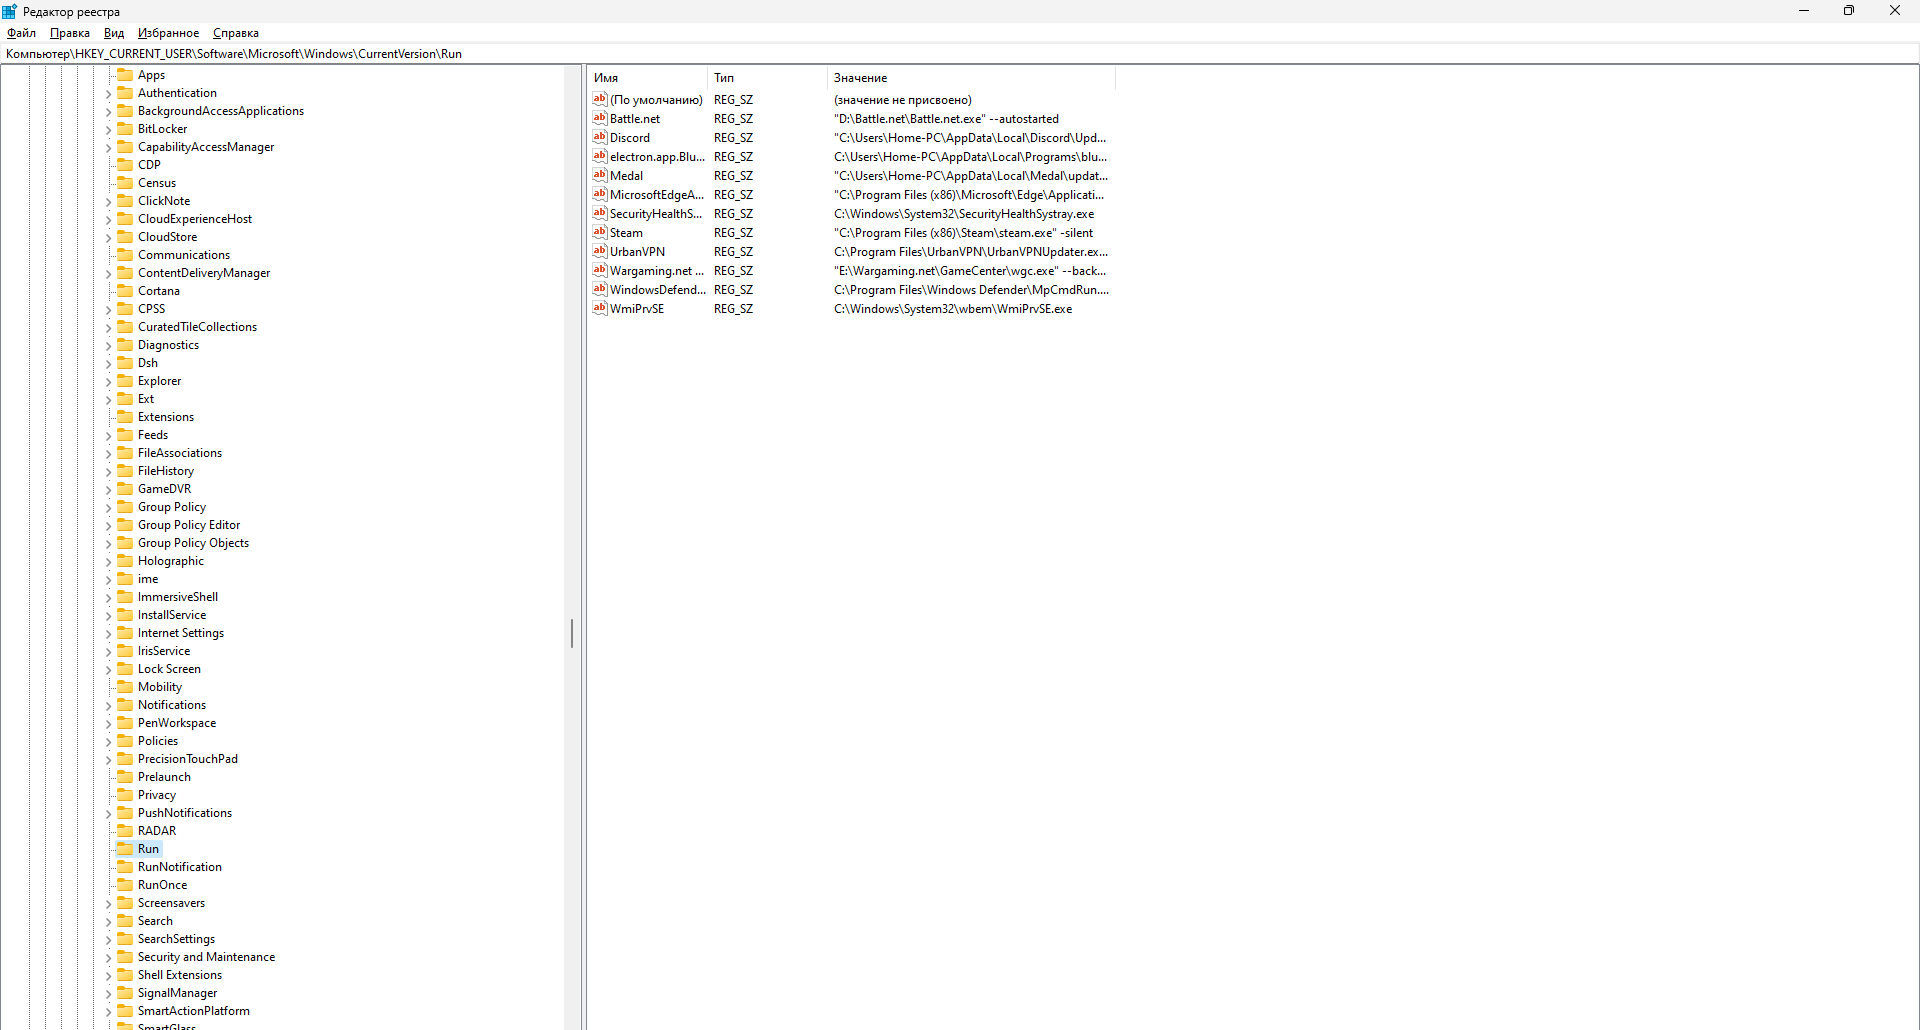Click the Run folder icon in tree

pyautogui.click(x=125, y=848)
